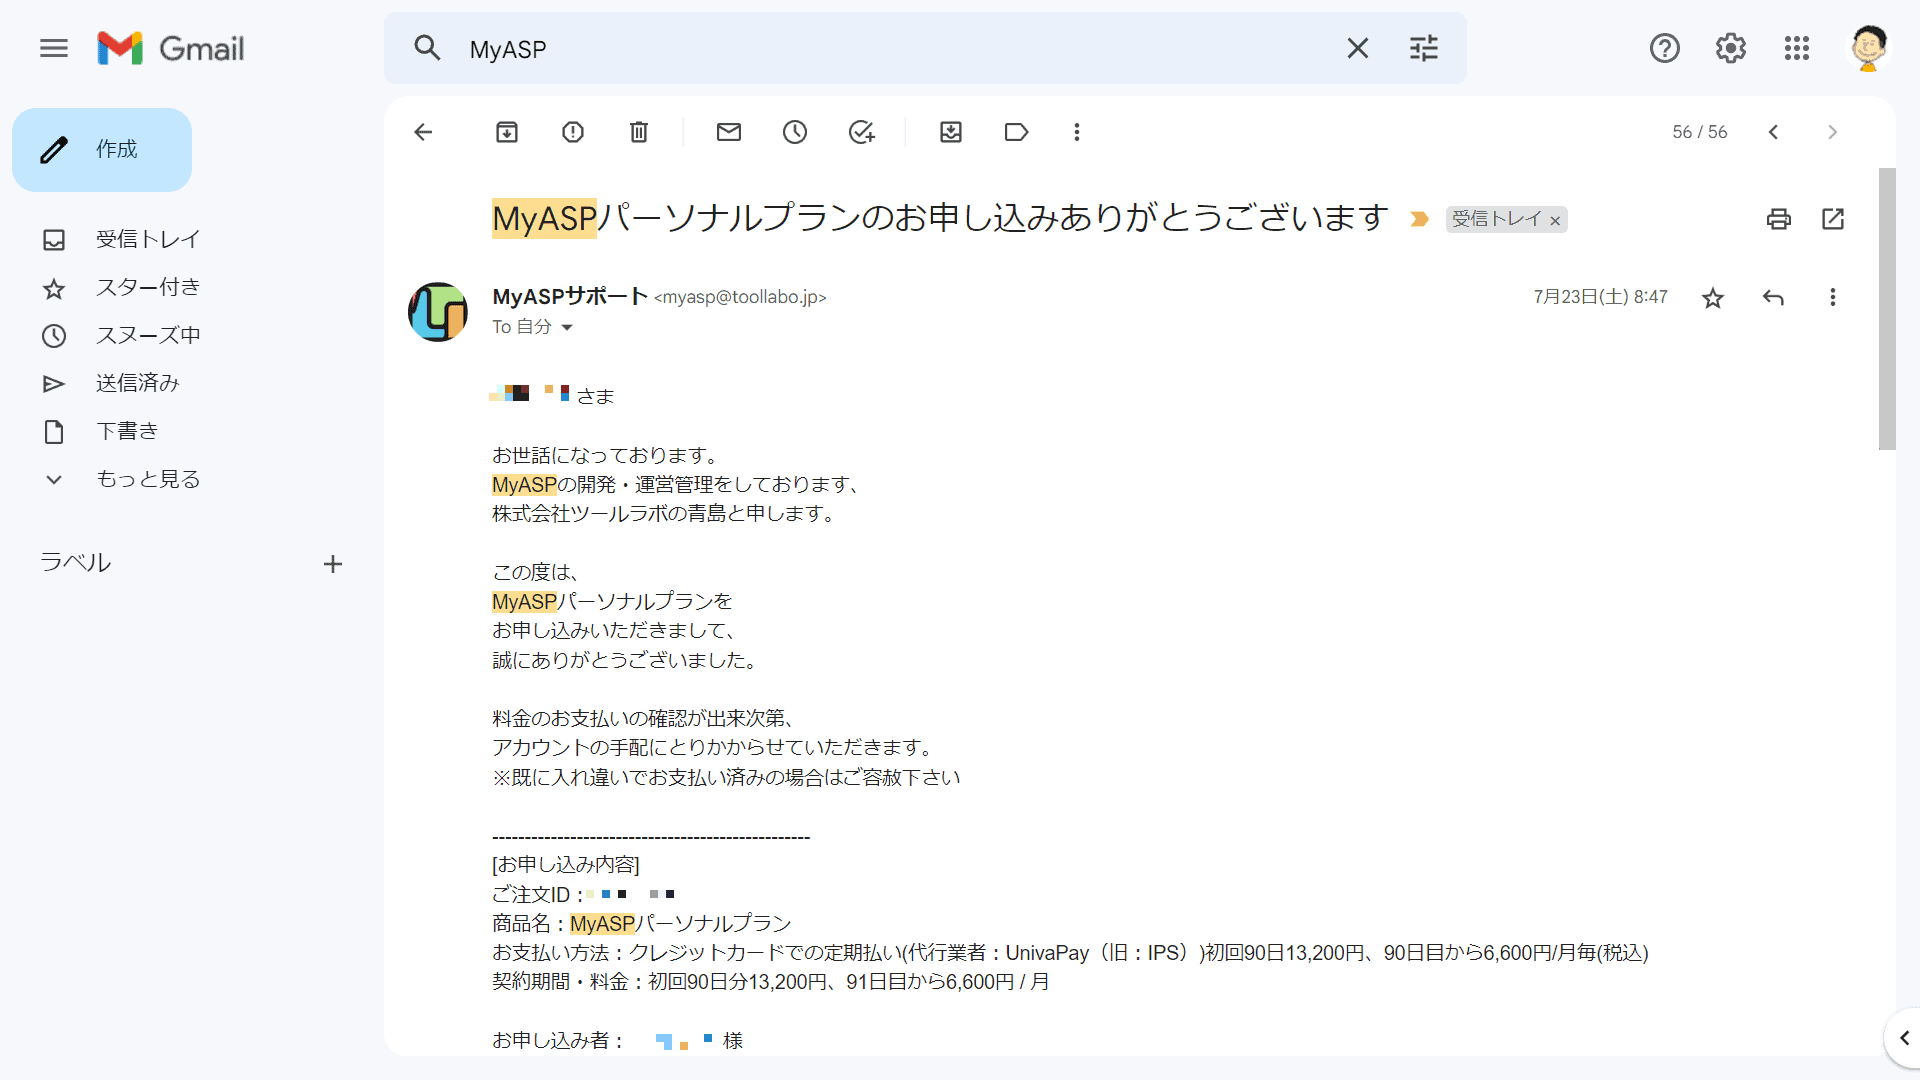The height and width of the screenshot is (1080, 1920).
Task: Remove the 受信トレイ label chip
Action: pos(1555,220)
